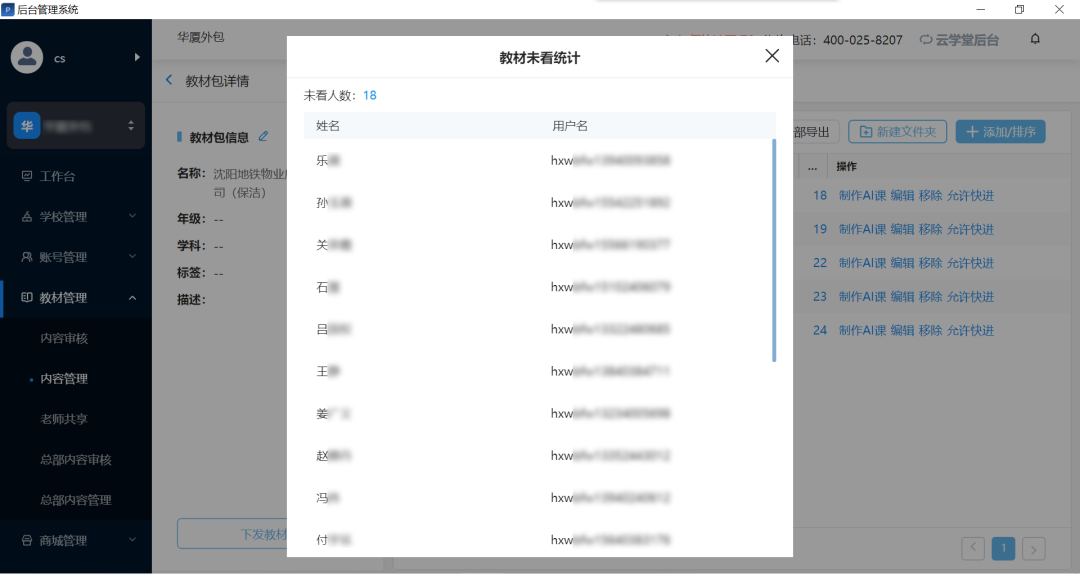1080x574 pixels.
Task: Open 总部内容审核 submenu item
Action: tap(76, 460)
